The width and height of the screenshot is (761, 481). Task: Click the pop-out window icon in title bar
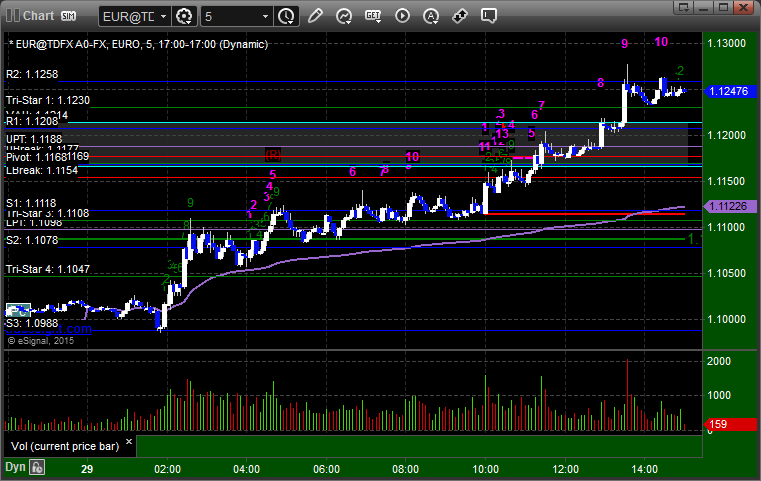[x=684, y=7]
